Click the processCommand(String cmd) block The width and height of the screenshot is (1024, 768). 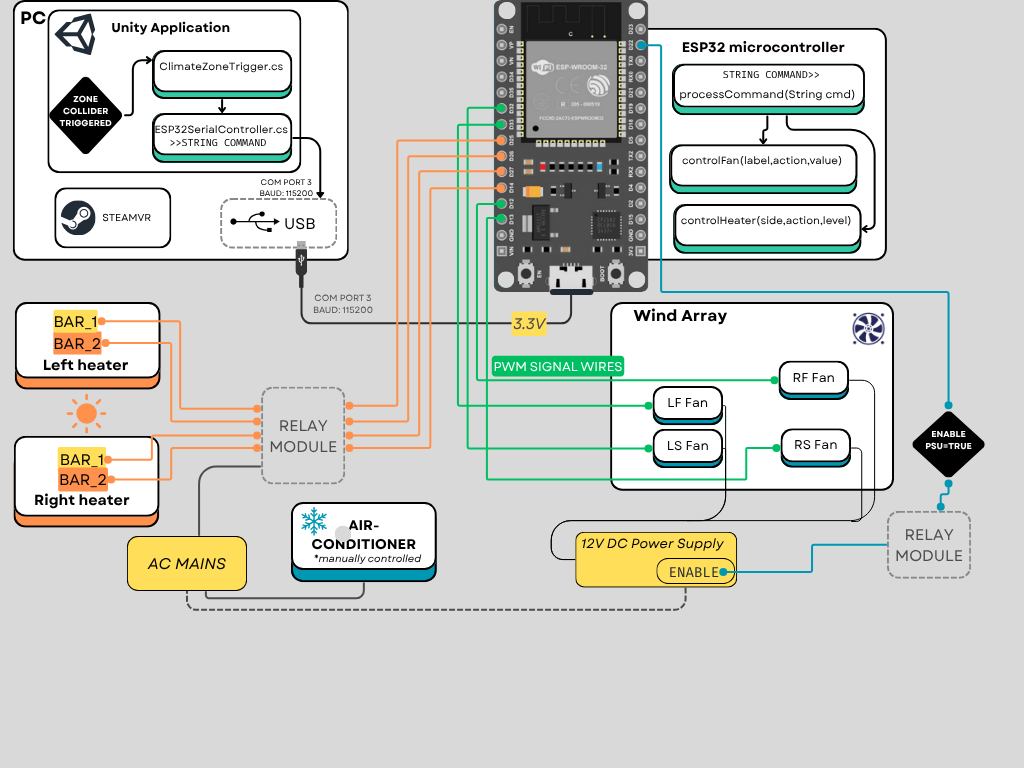click(x=768, y=93)
